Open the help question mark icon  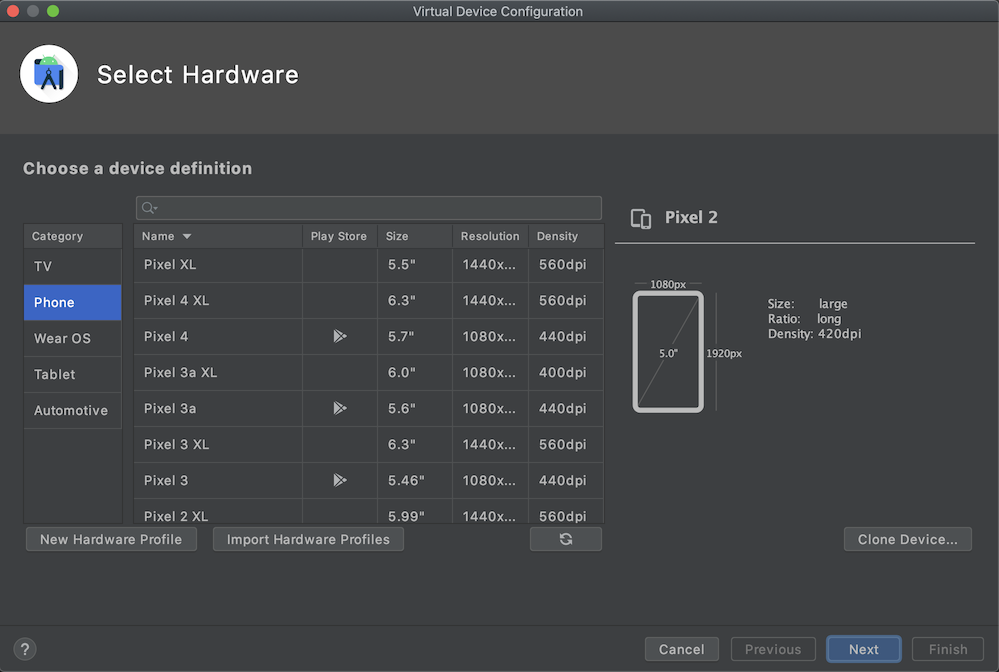coord(24,649)
